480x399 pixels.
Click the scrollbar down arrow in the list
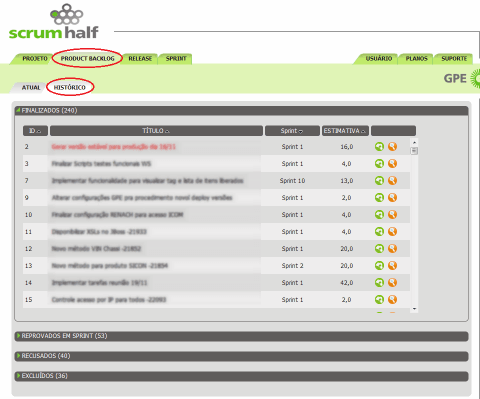[414, 309]
